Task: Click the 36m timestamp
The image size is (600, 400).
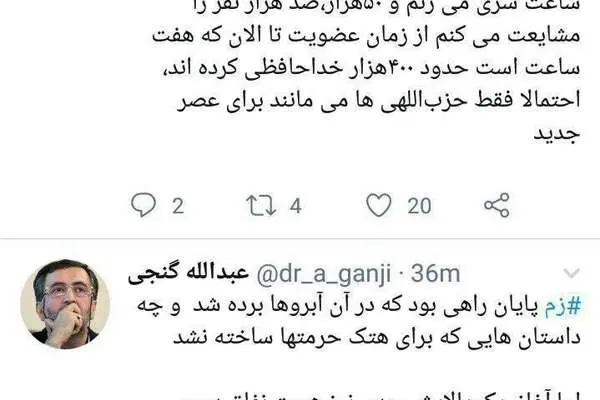Action: pyautogui.click(x=435, y=274)
